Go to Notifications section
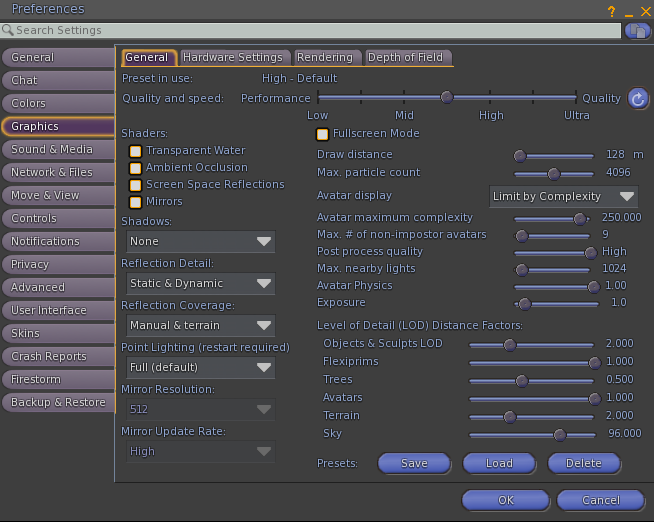The image size is (654, 522). pyautogui.click(x=58, y=241)
